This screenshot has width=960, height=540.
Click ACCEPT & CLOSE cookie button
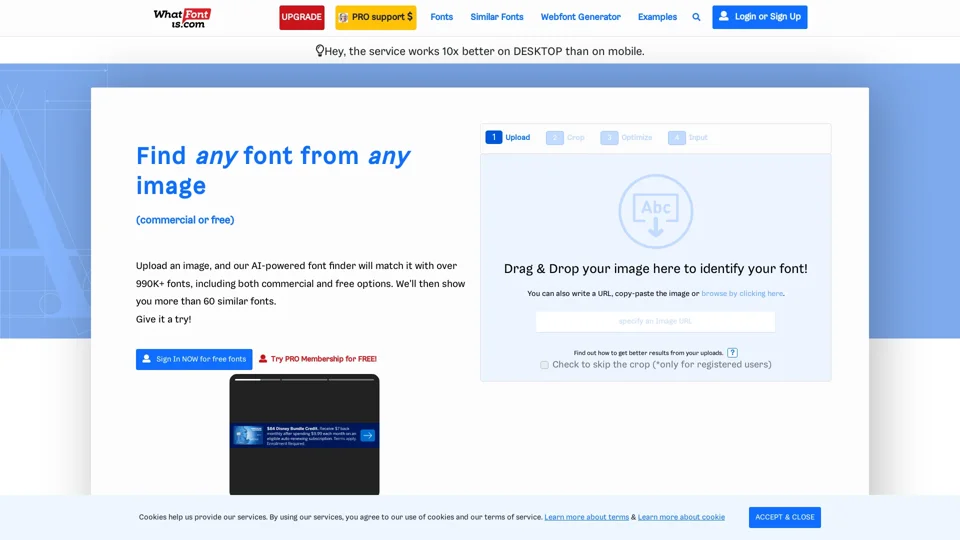(x=784, y=517)
